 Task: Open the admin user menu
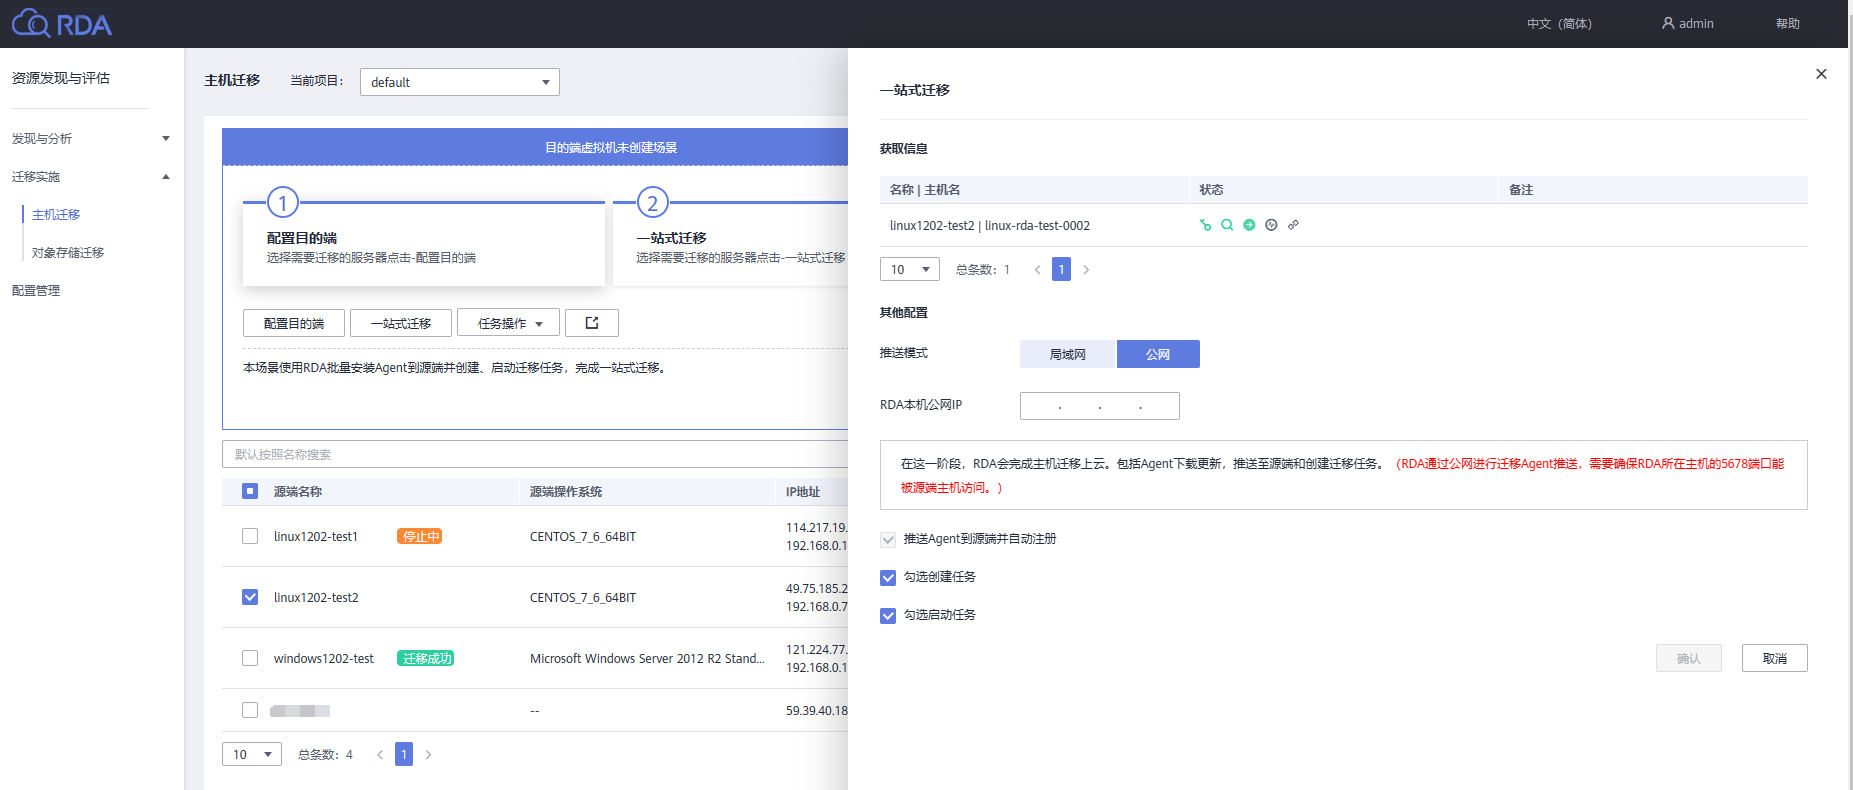[1688, 24]
